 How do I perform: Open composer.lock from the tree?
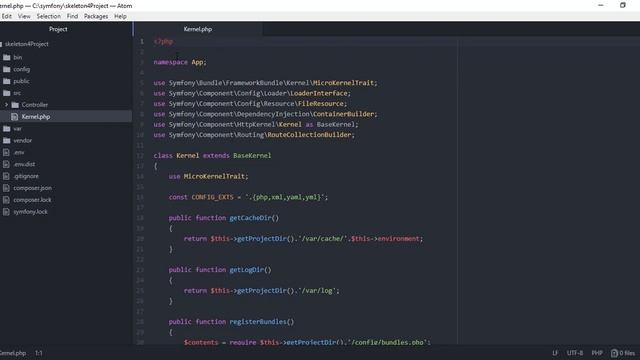[x=32, y=200]
